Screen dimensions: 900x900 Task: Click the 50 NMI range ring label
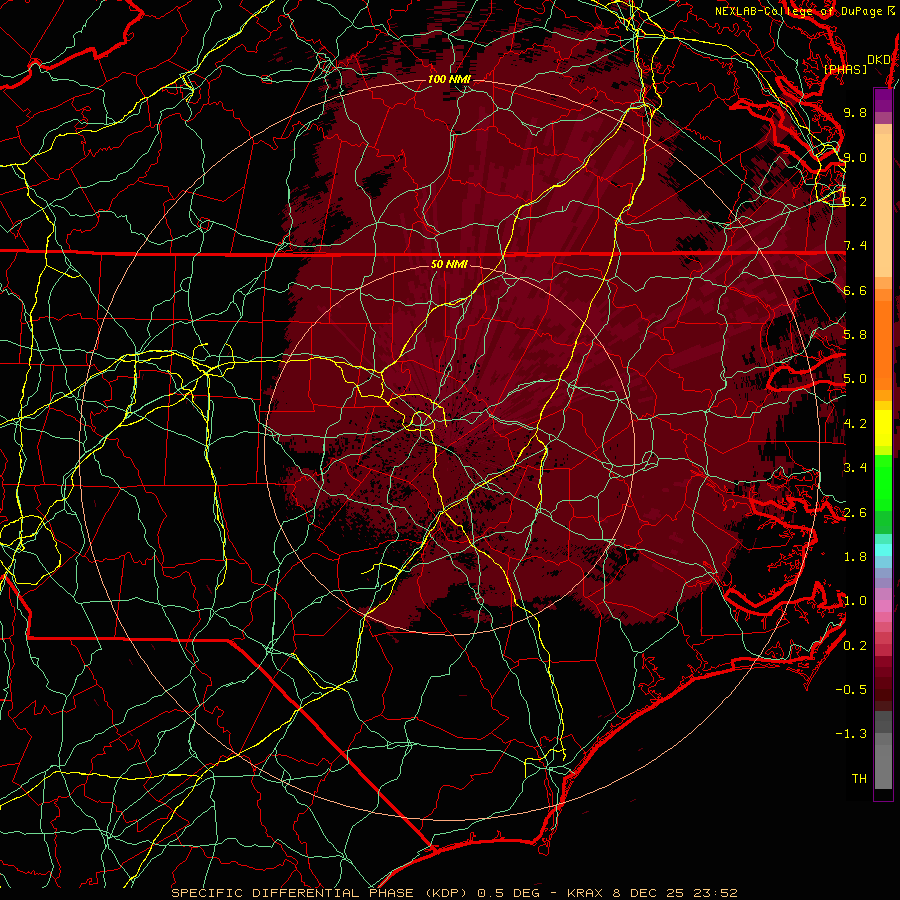449,264
